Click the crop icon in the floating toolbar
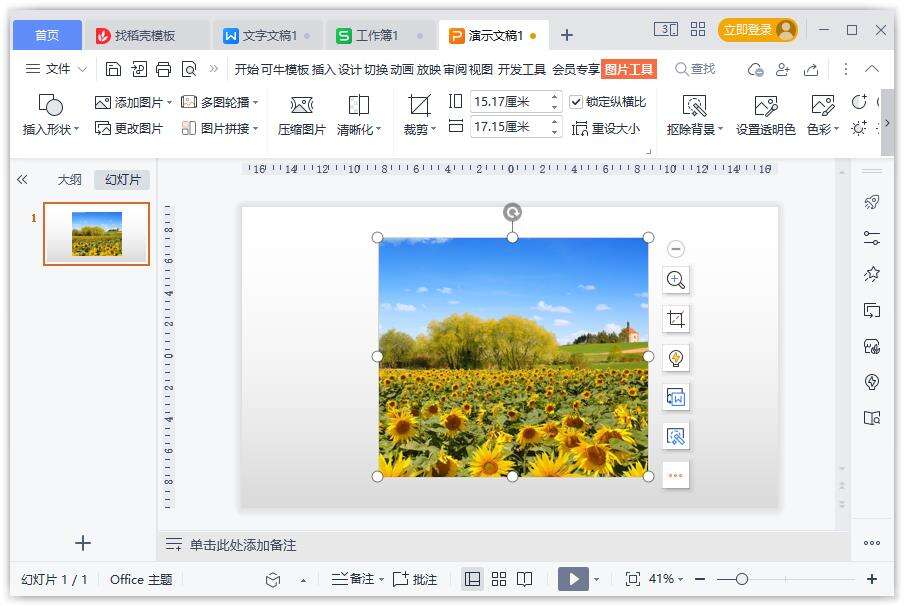 [675, 318]
